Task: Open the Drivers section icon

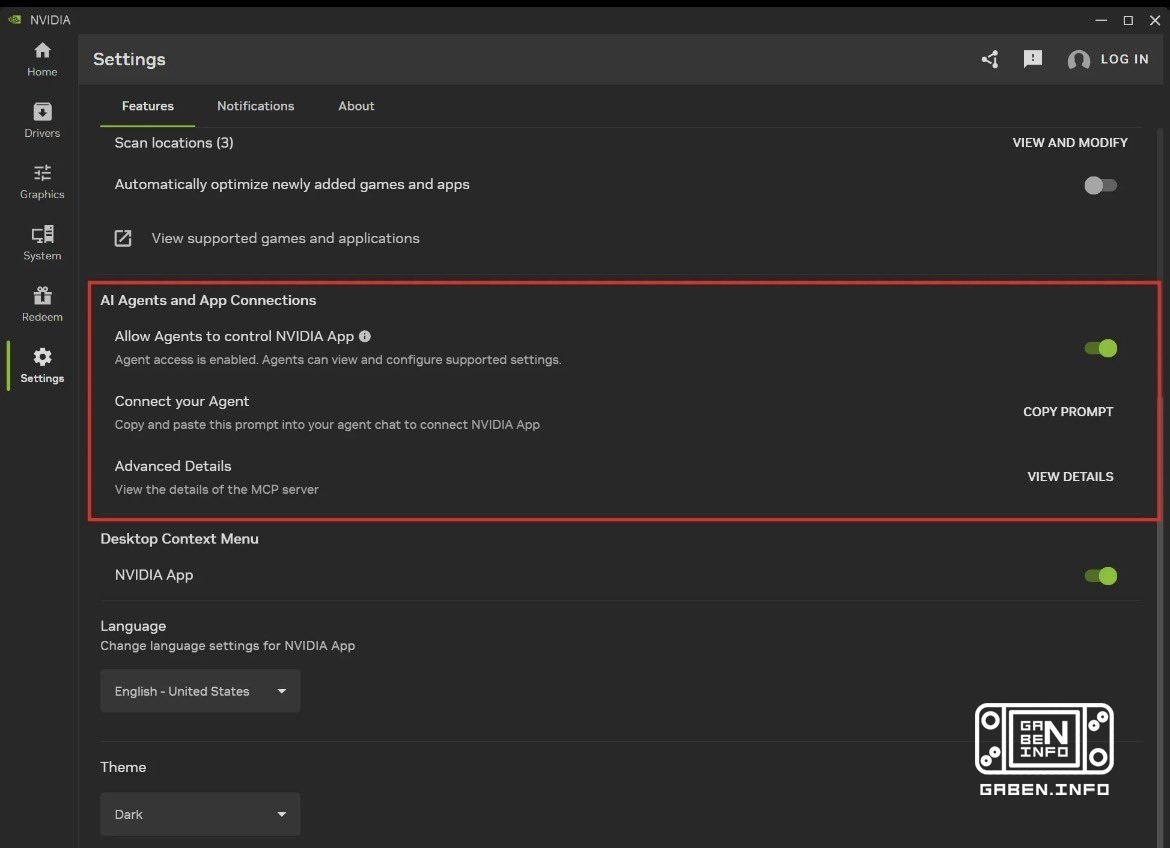Action: coord(42,112)
